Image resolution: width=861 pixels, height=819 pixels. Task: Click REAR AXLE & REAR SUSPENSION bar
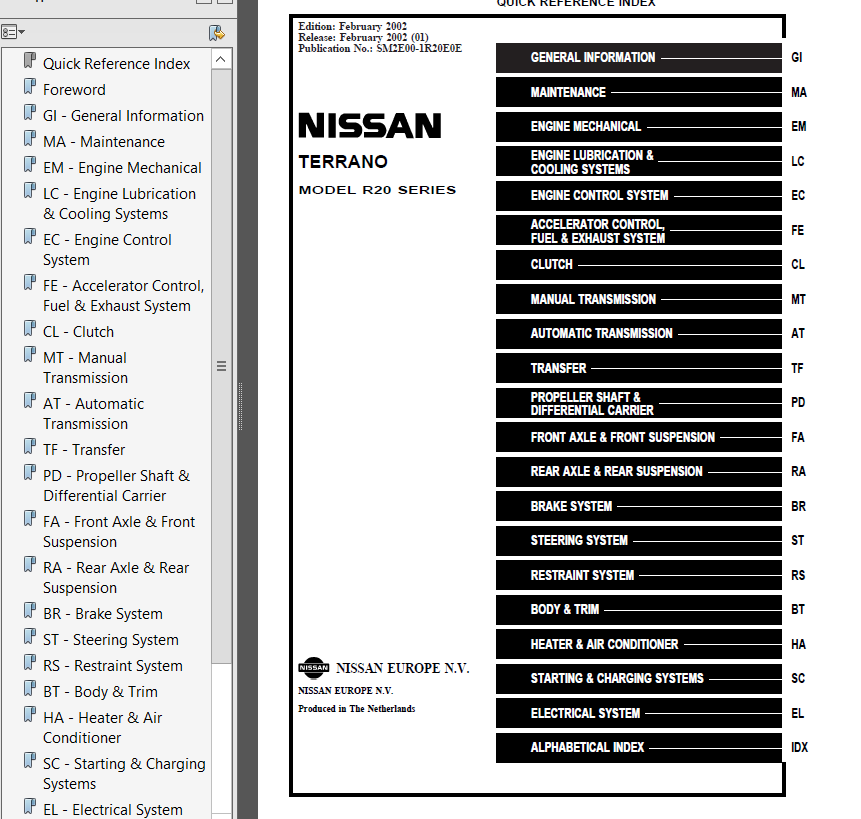pyautogui.click(x=639, y=472)
